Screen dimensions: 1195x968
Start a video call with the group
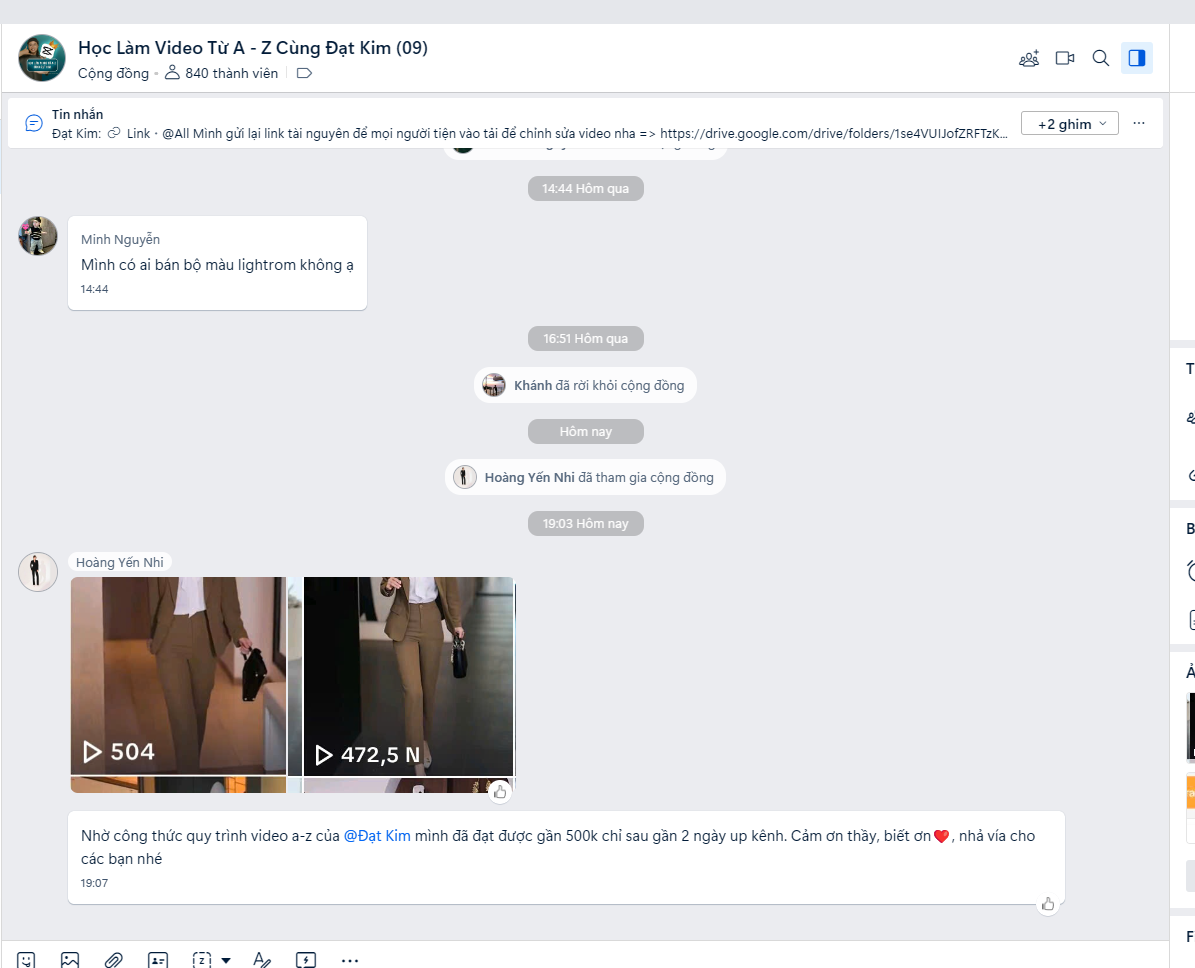(1065, 58)
